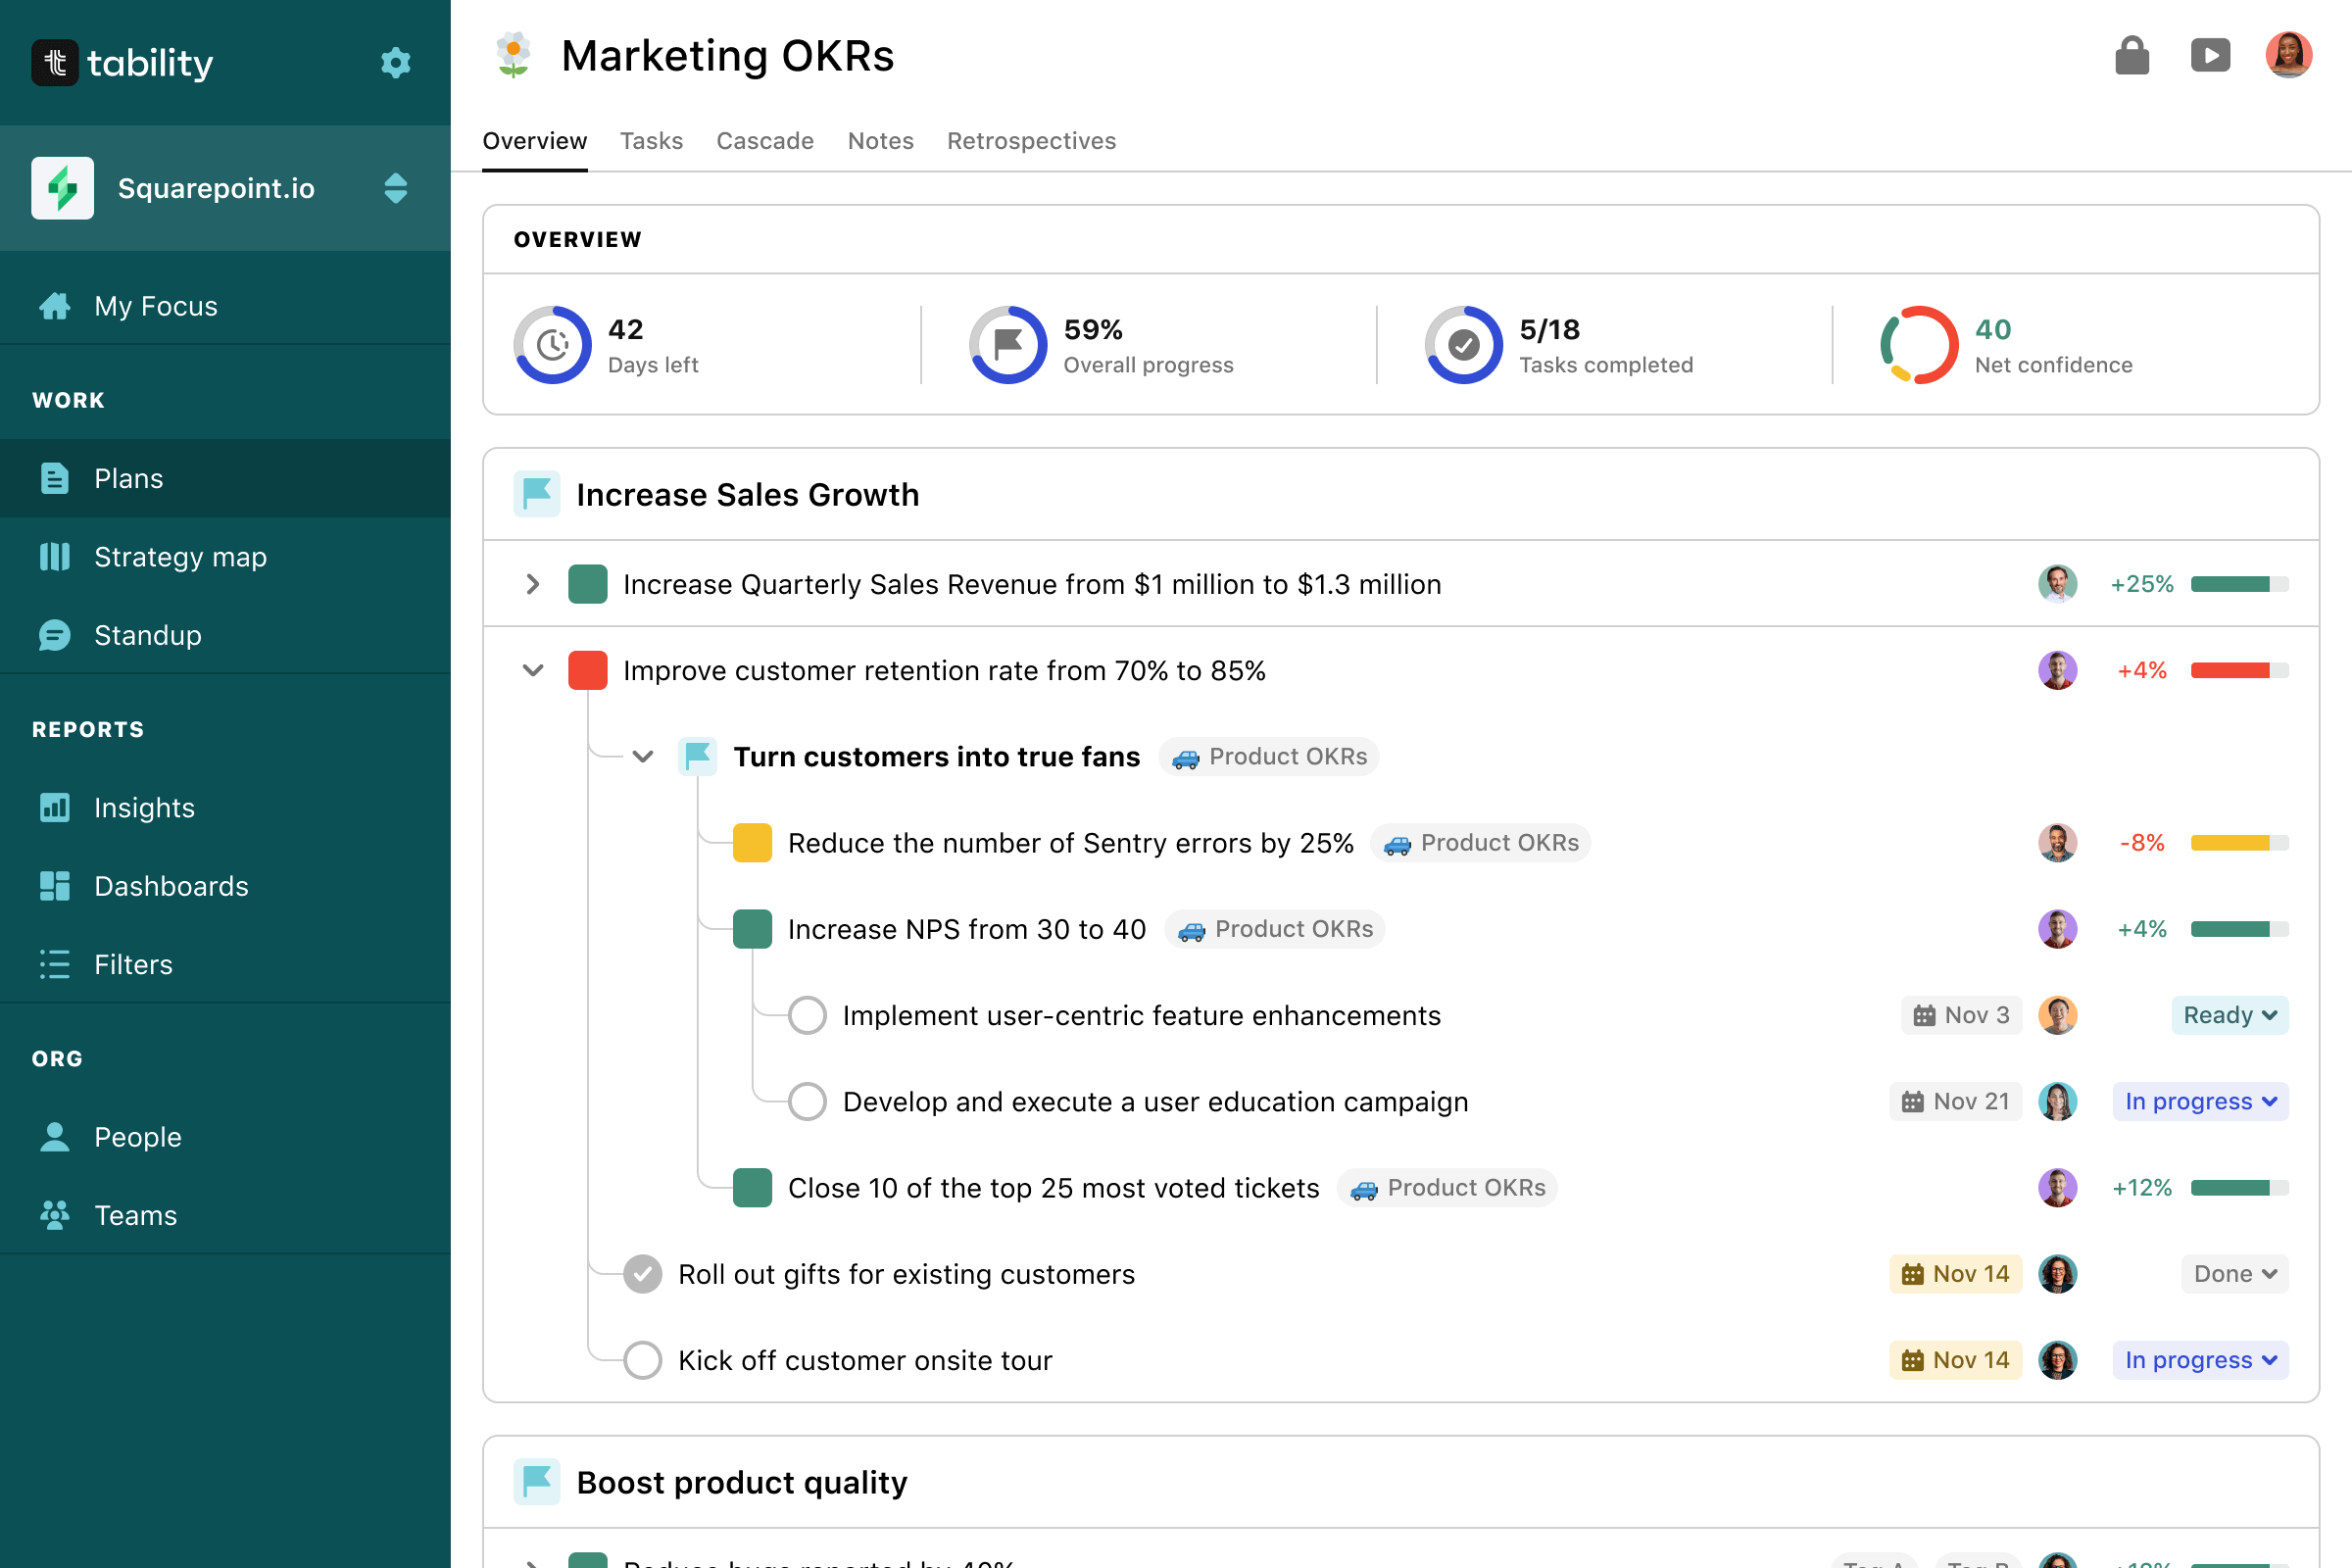This screenshot has width=2352, height=1568.
Task: Click the presentation play icon
Action: (x=2210, y=56)
